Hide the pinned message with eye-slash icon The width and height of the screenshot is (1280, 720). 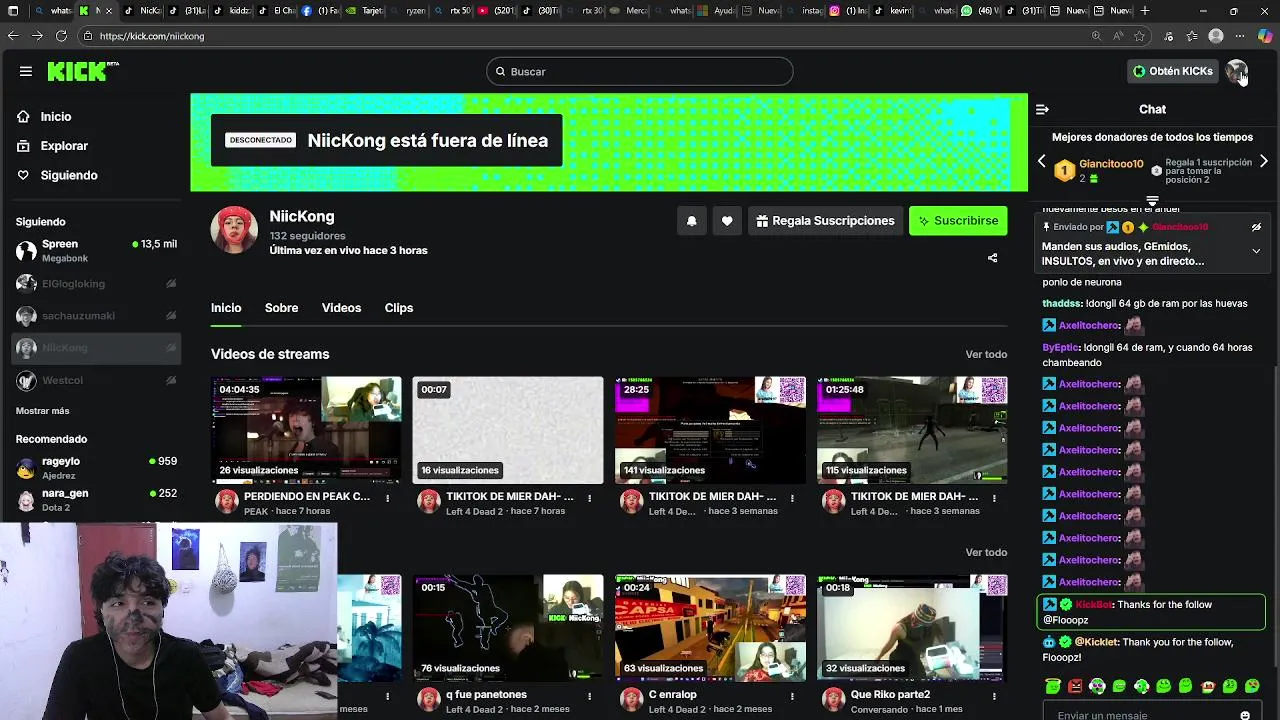pyautogui.click(x=1256, y=228)
